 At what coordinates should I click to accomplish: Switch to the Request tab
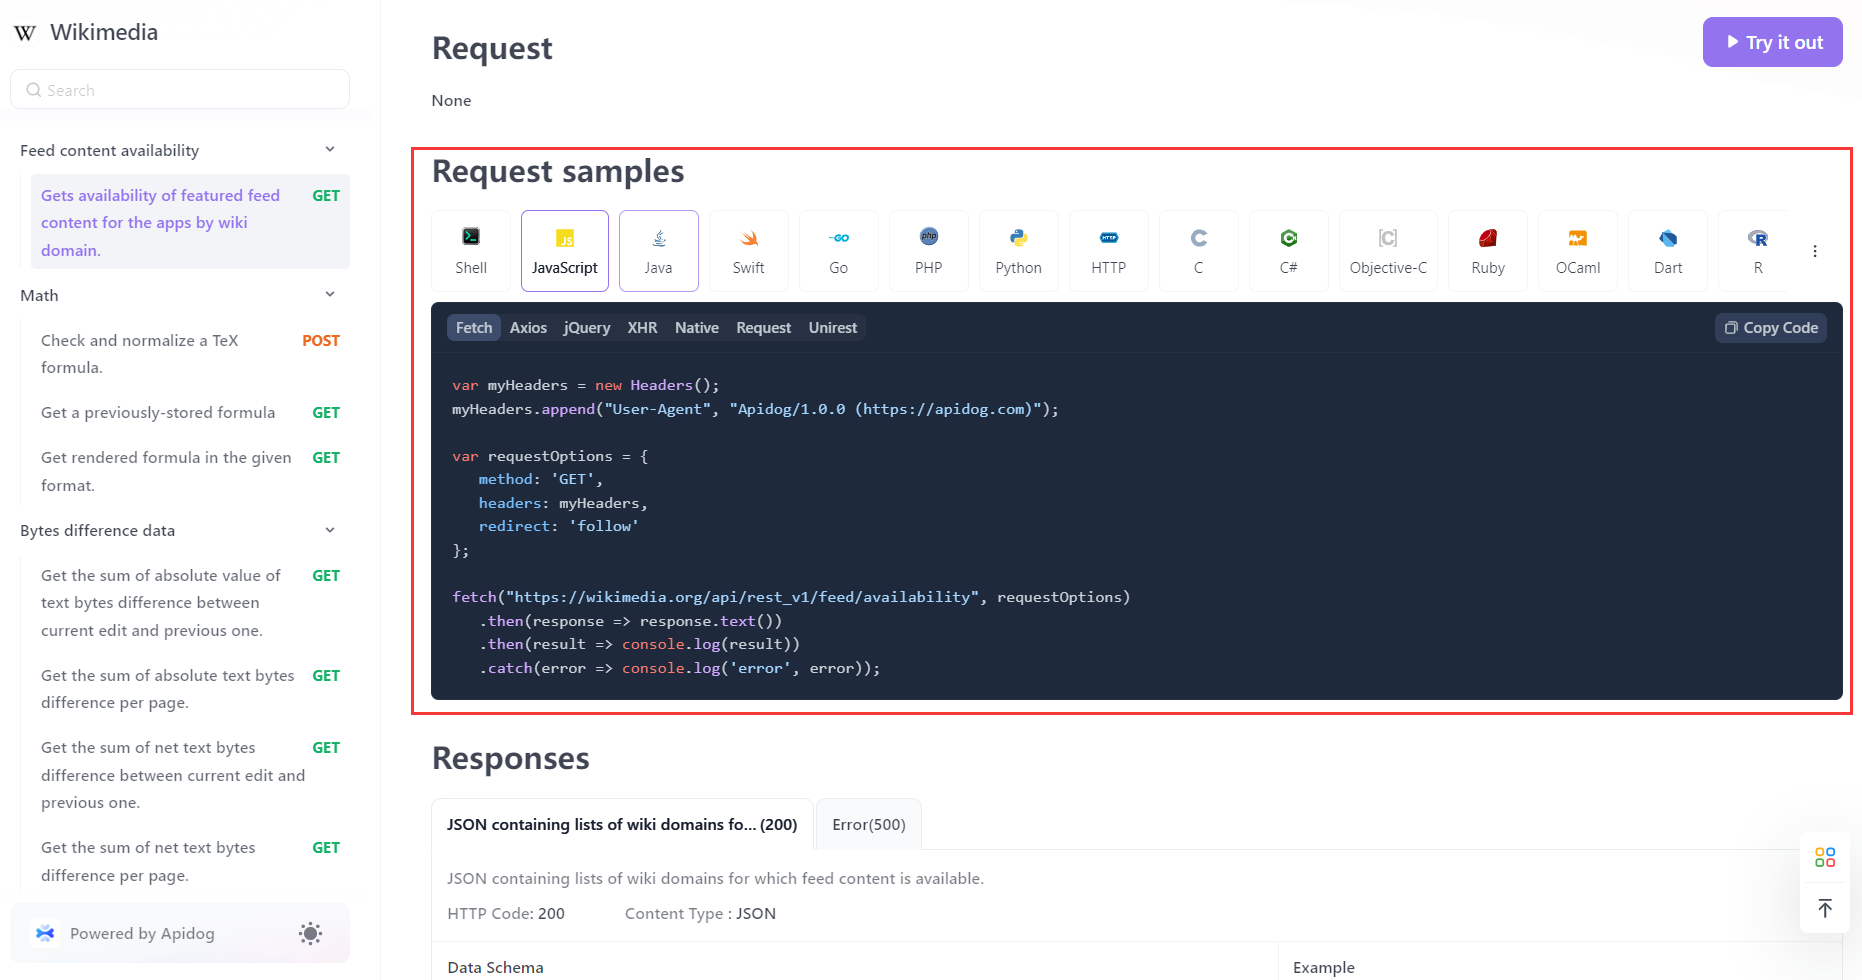pos(763,328)
